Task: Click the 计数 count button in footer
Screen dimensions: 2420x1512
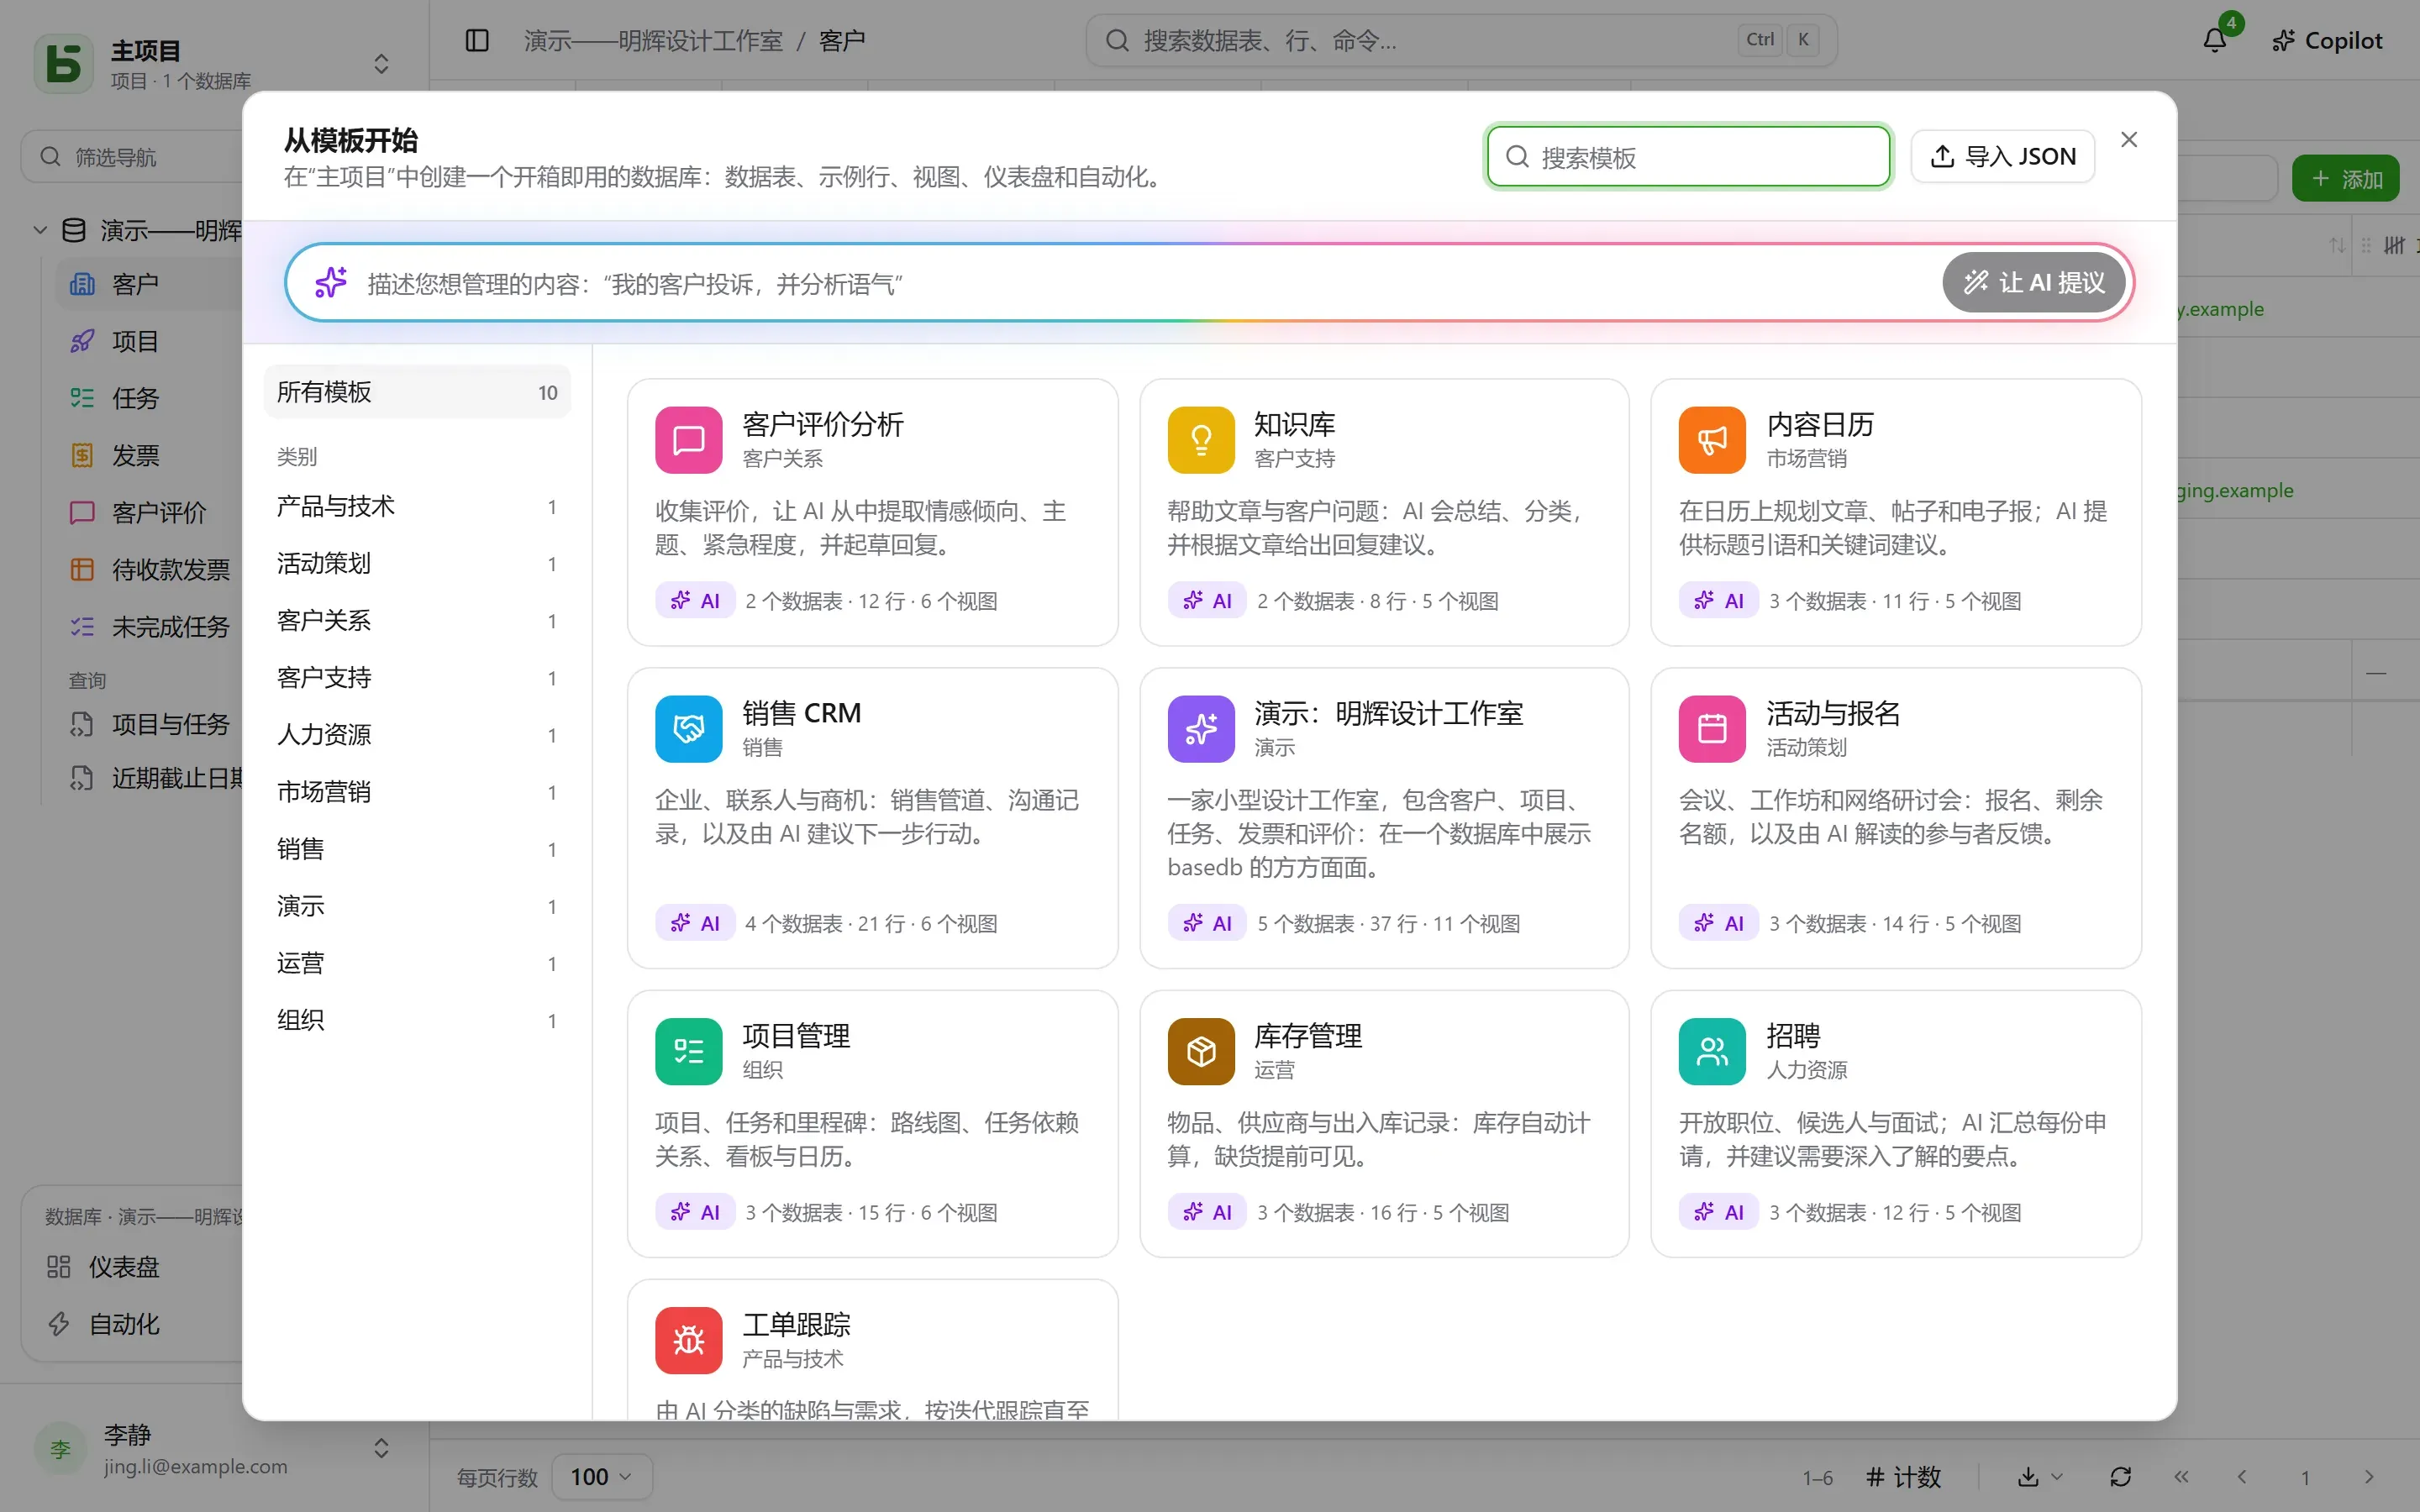Action: [x=1903, y=1477]
